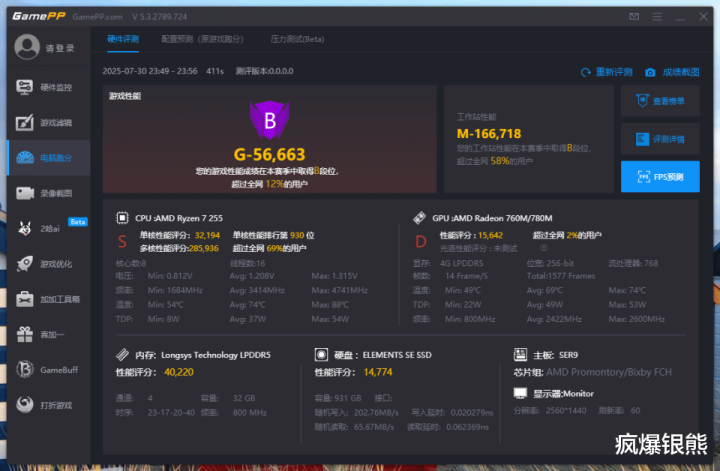Click the GamePP.com title link
Image resolution: width=720 pixels, height=471 pixels.
point(97,17)
